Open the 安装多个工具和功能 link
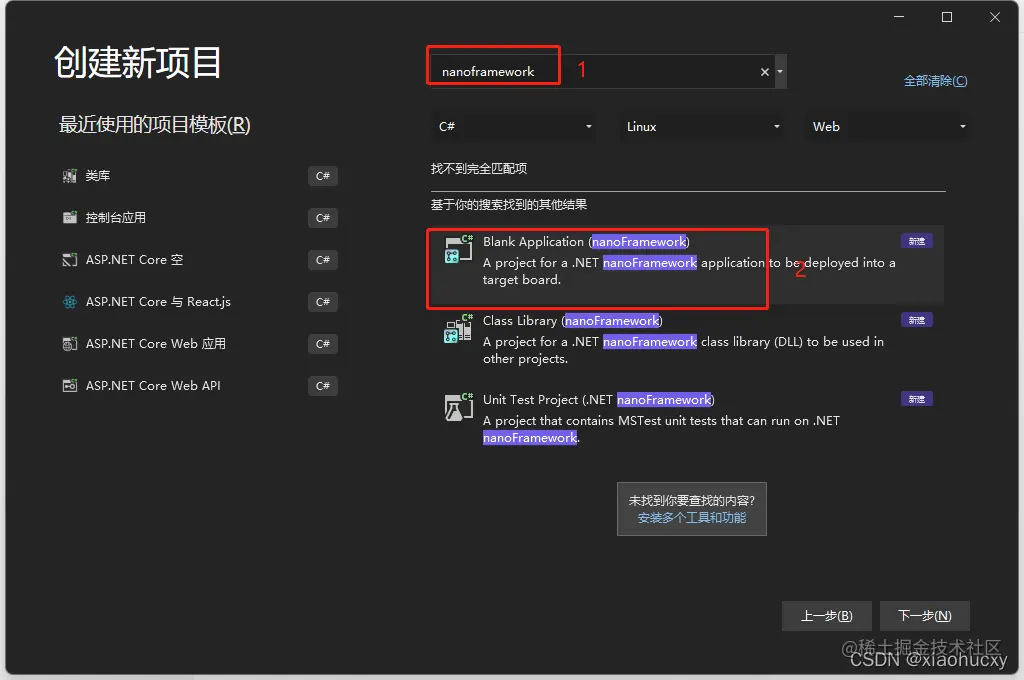Screen dimensions: 1024x680 (x=691, y=520)
